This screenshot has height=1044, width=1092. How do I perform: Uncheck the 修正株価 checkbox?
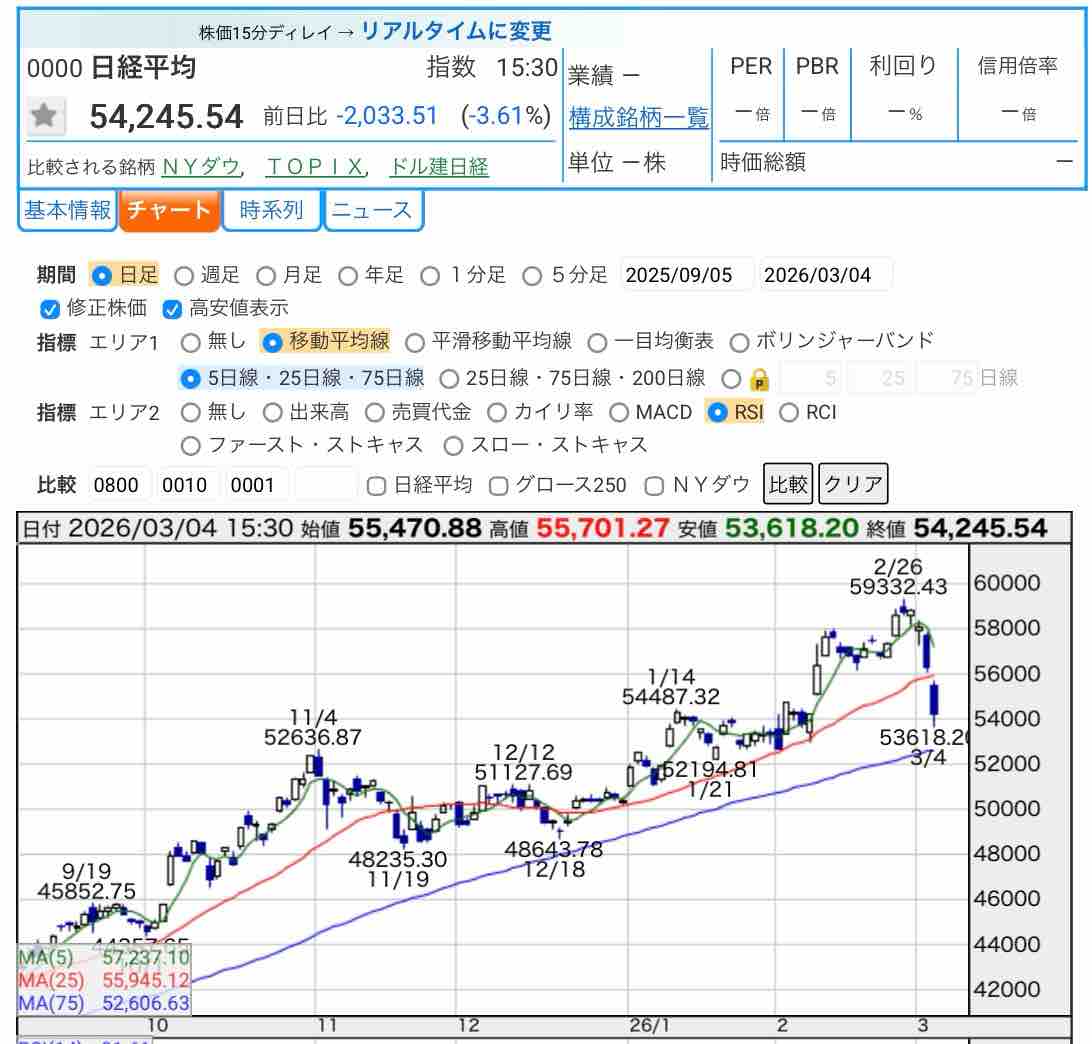tap(48, 309)
